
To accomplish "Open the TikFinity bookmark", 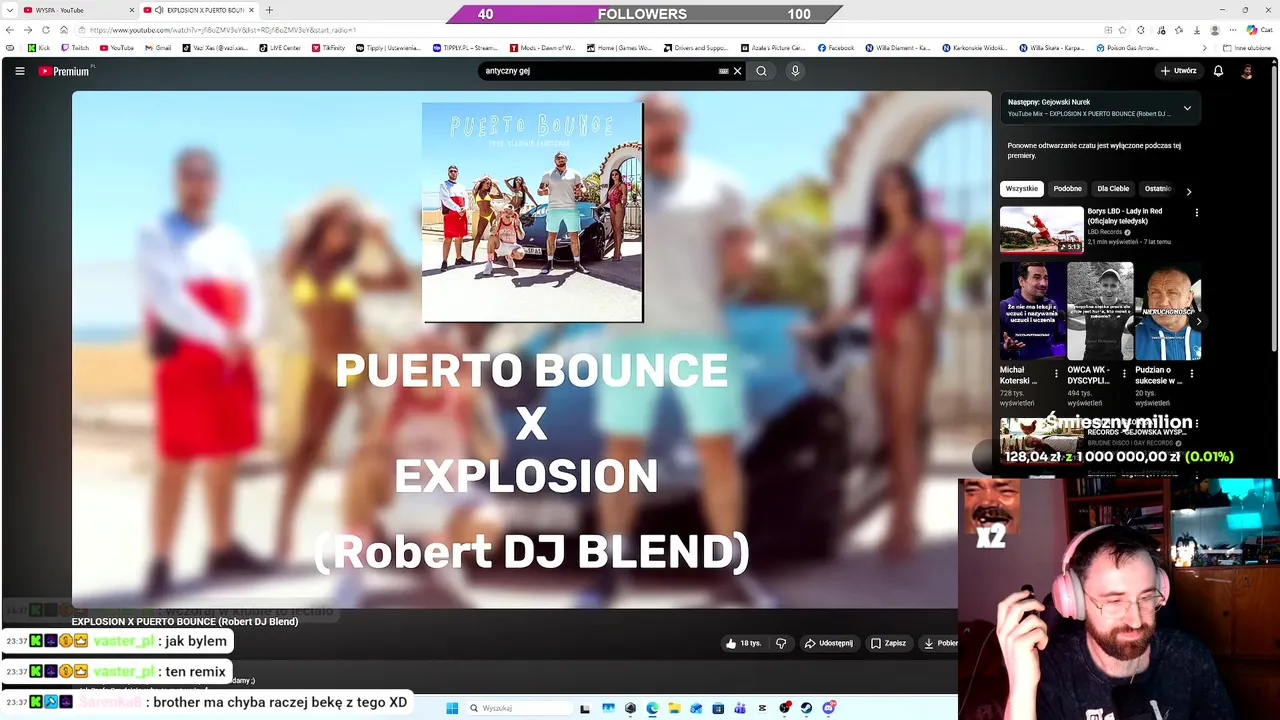I will pos(329,48).
